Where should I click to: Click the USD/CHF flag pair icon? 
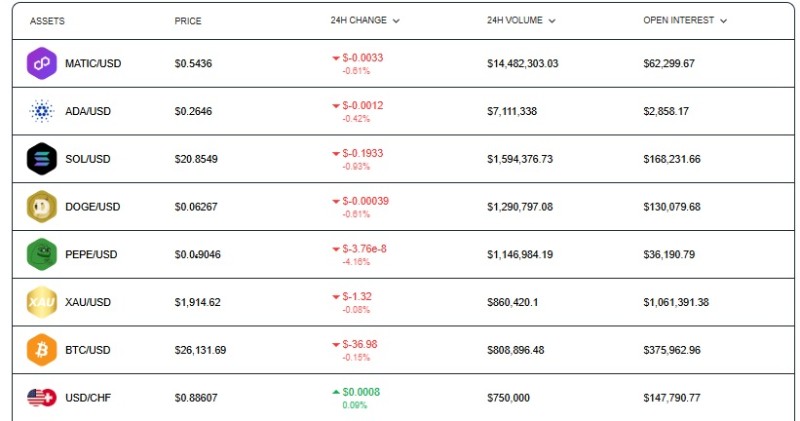42,398
